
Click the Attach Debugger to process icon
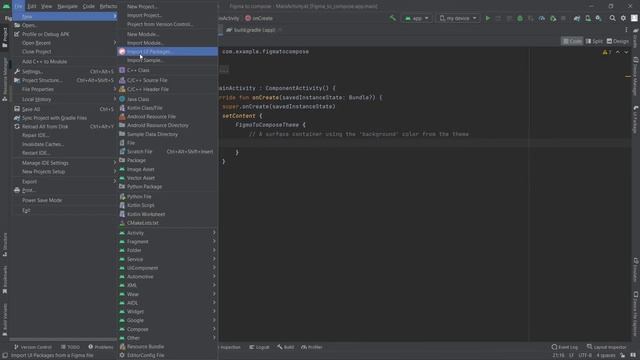tap(553, 18)
